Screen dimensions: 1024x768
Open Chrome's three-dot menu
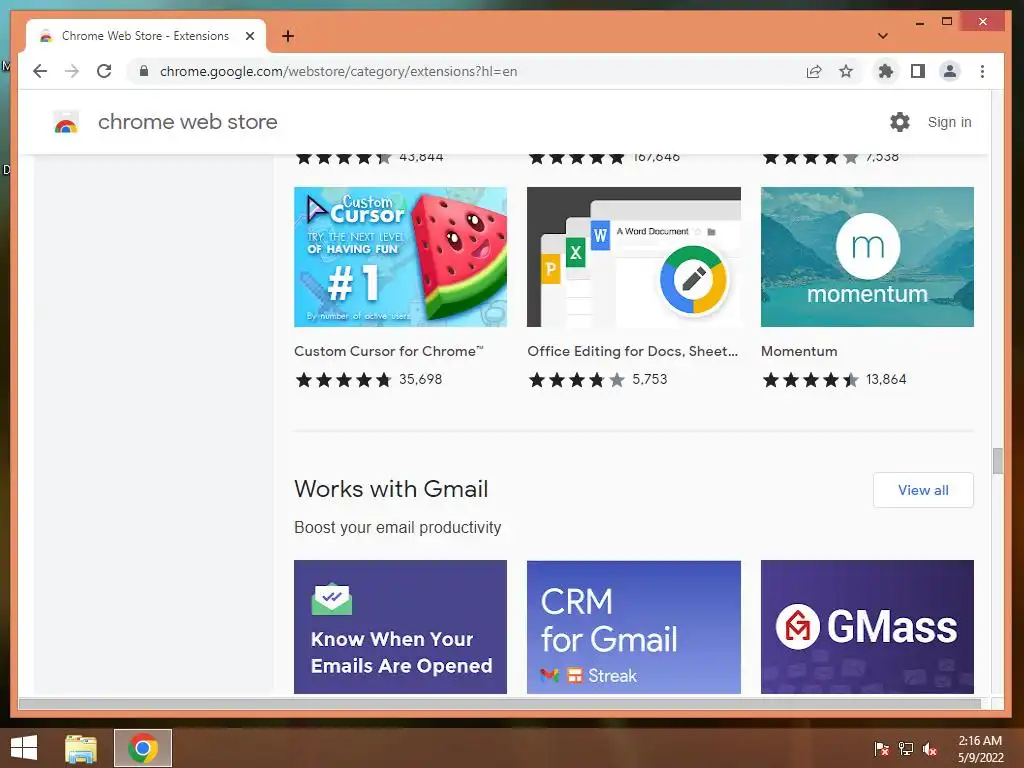(x=982, y=71)
